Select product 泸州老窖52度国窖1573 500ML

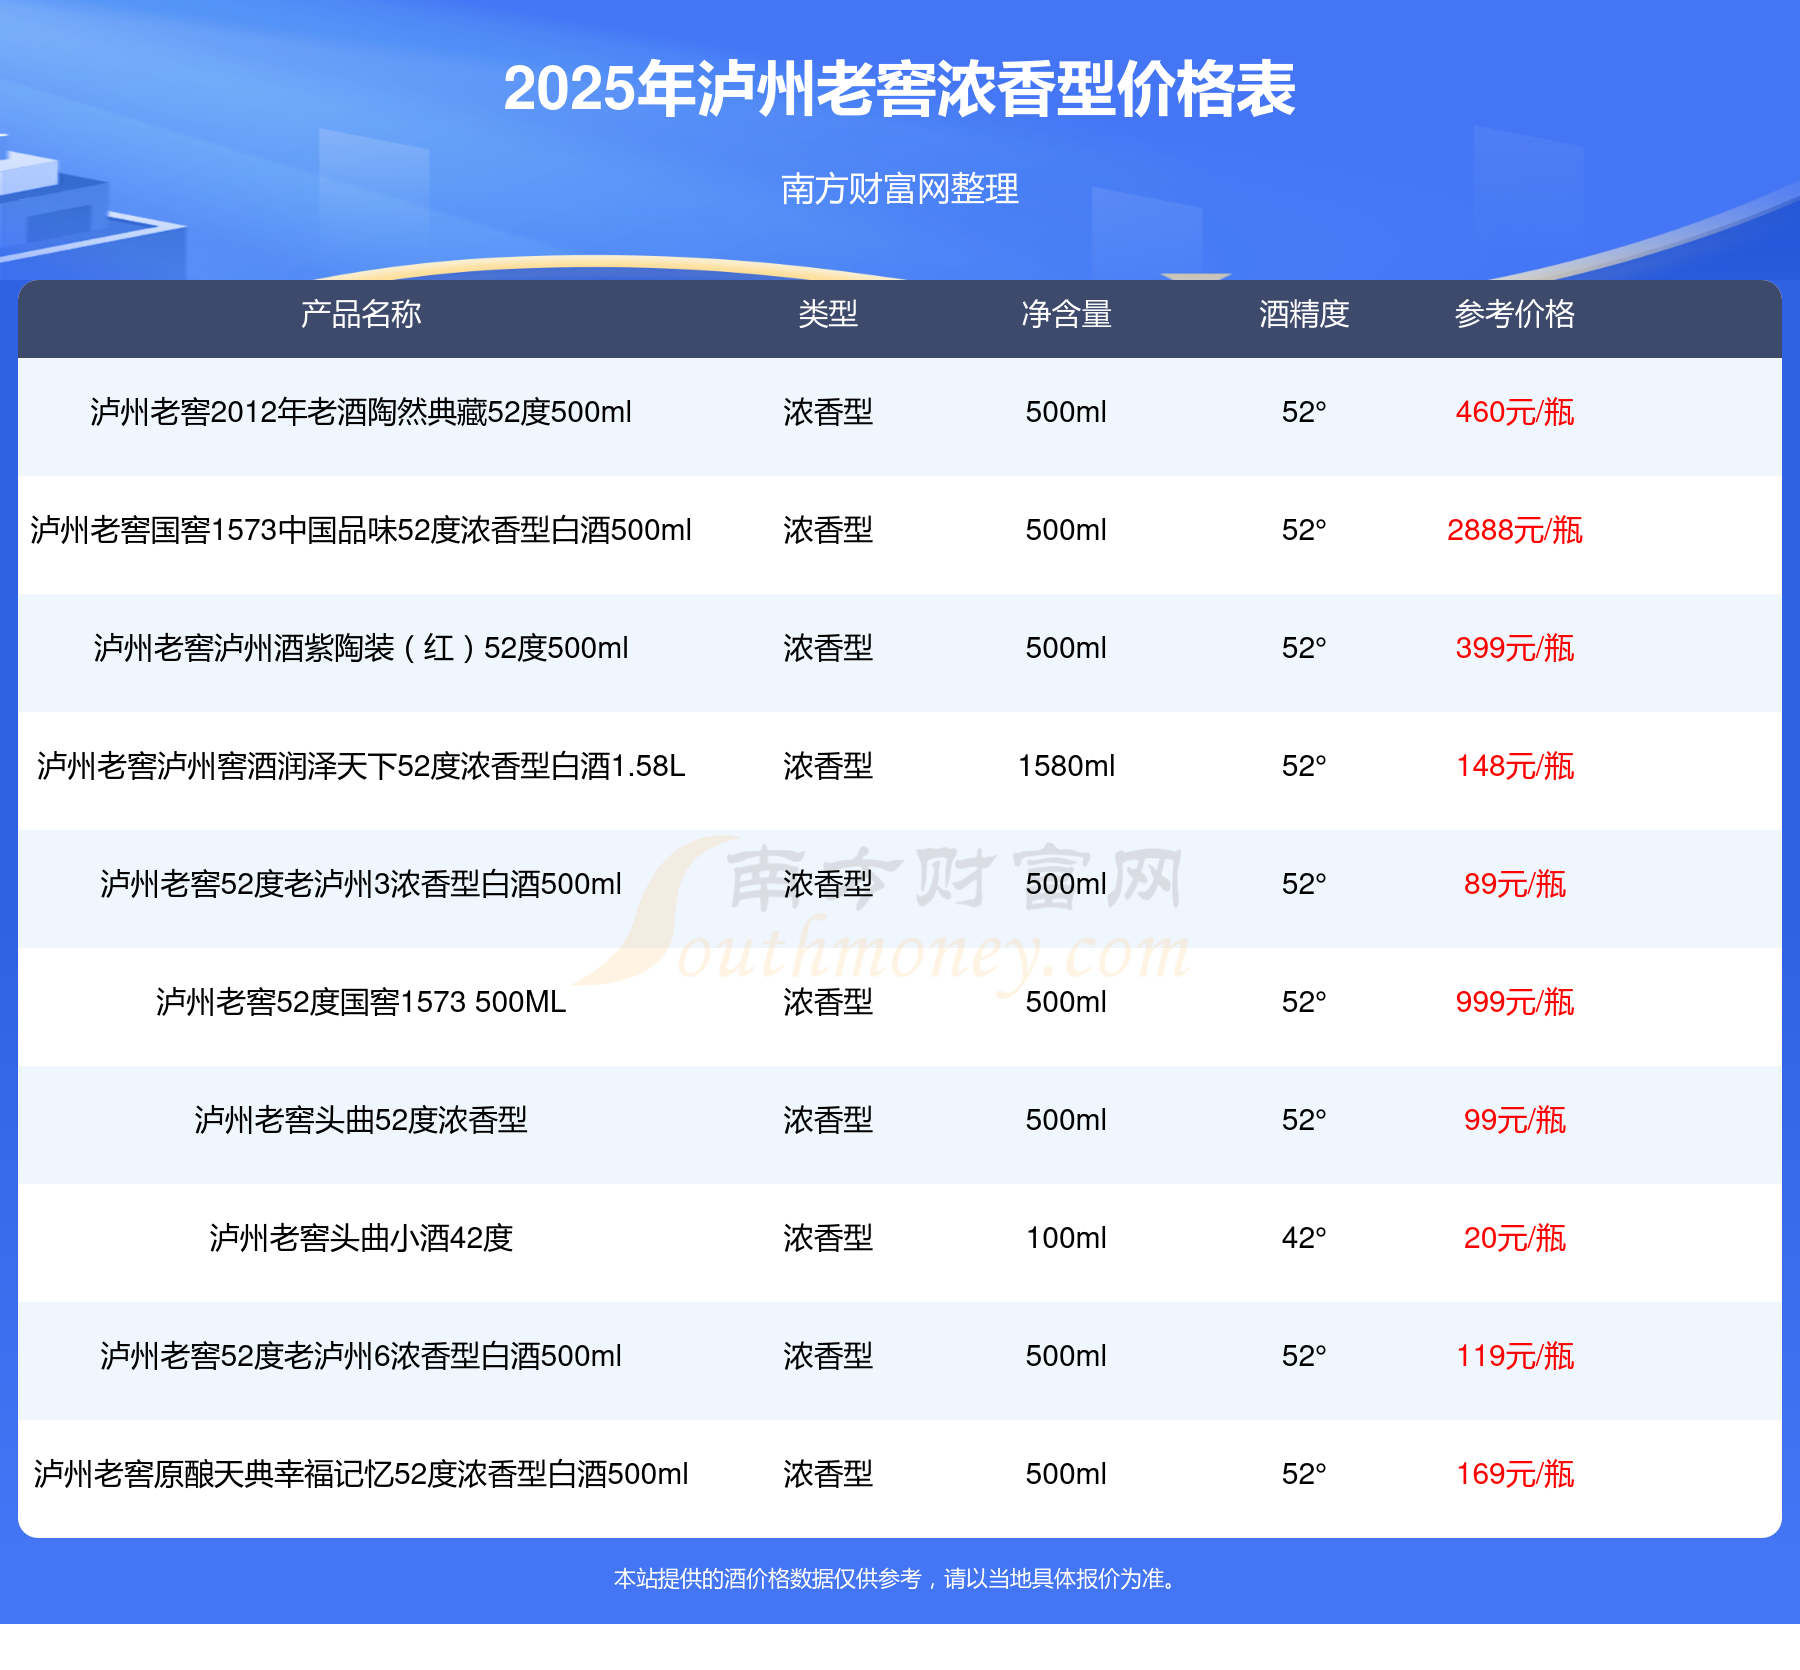click(x=361, y=1002)
